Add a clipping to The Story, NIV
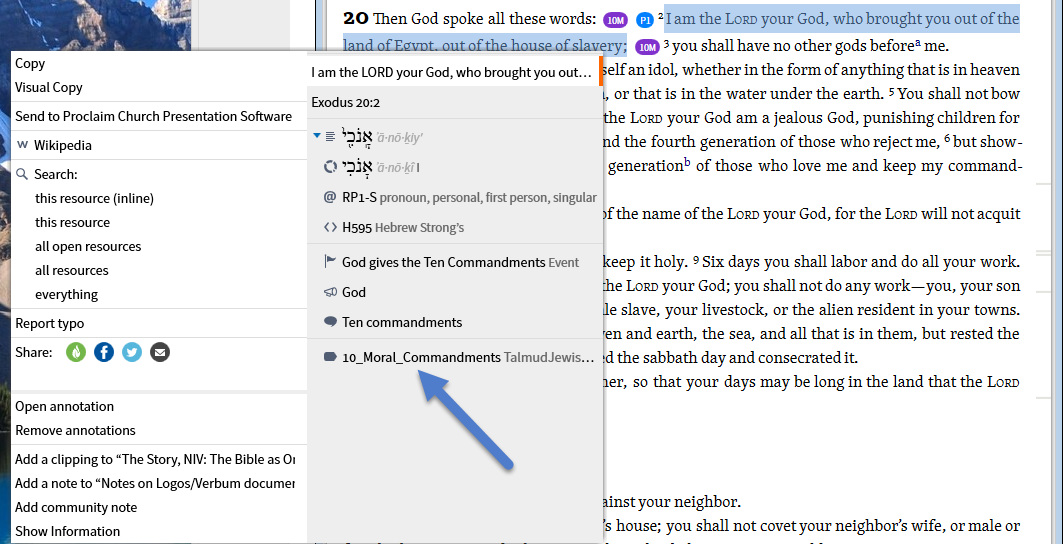1063x544 pixels. 155,459
